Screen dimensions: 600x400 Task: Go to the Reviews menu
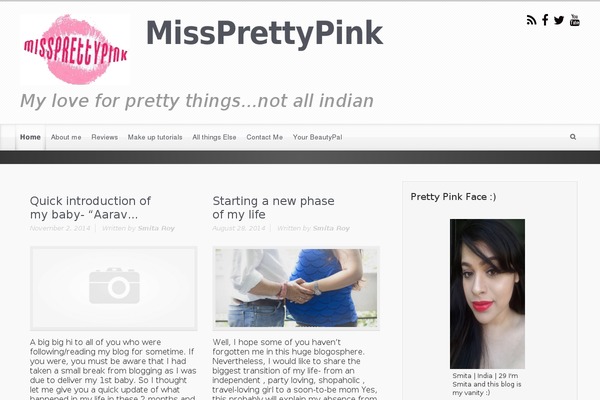(x=104, y=137)
